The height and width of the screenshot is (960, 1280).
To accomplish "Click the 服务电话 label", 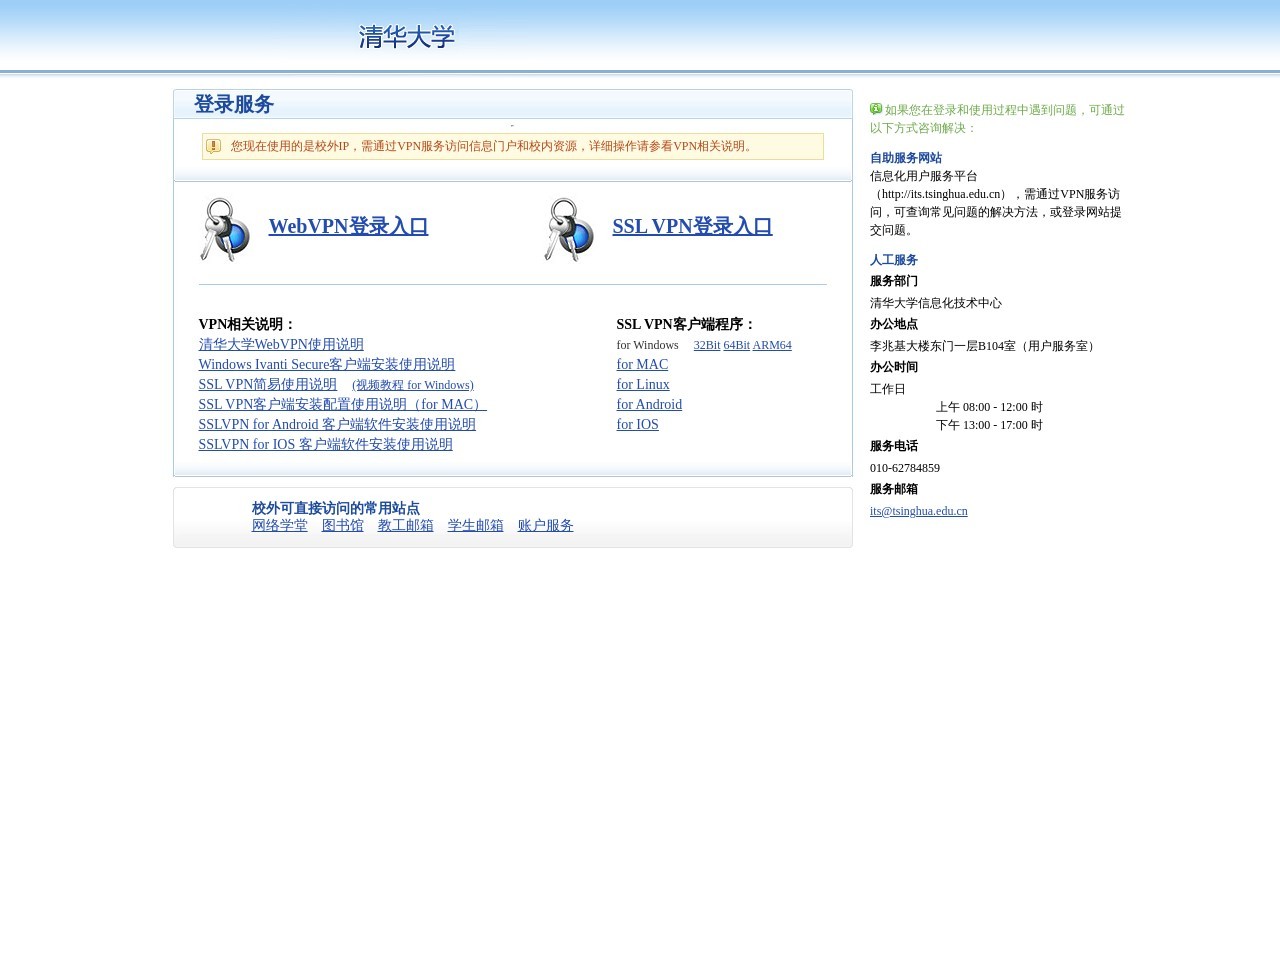I will pyautogui.click(x=894, y=446).
